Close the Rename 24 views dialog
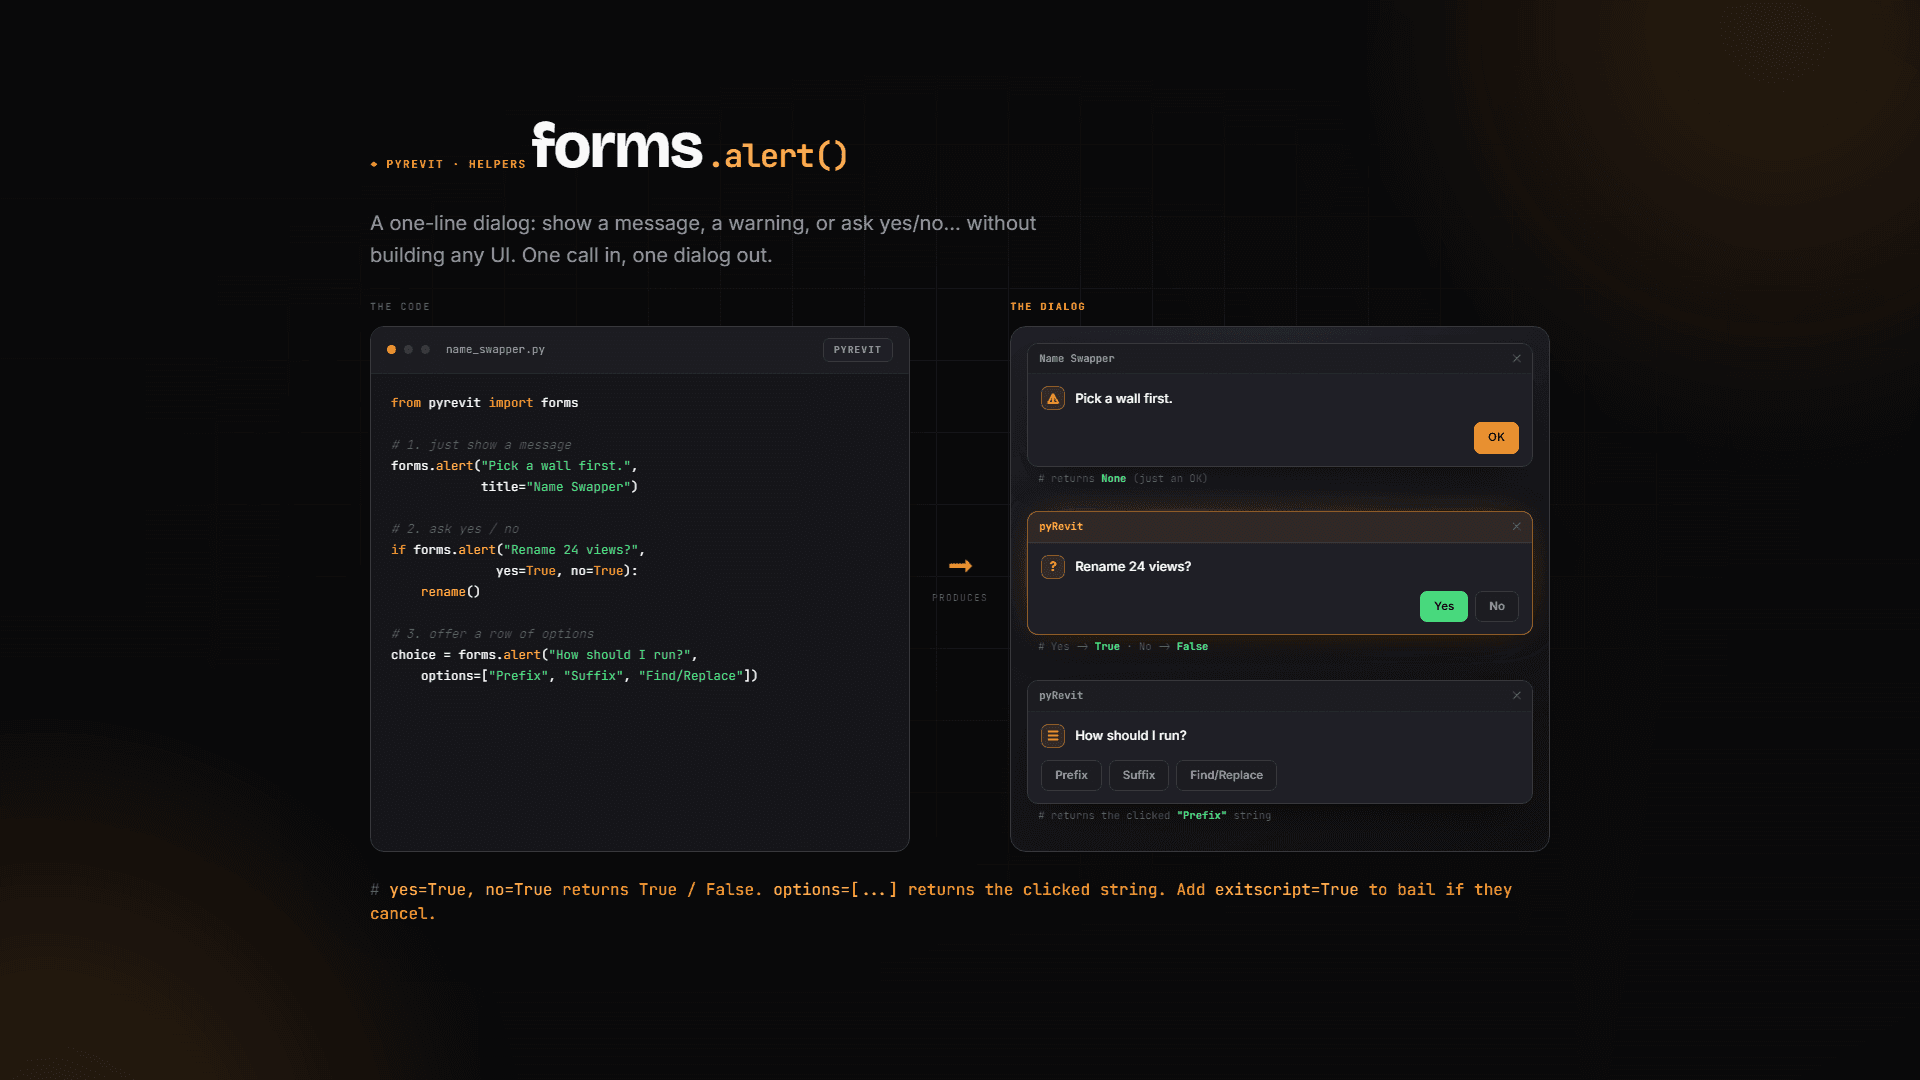 1517,526
